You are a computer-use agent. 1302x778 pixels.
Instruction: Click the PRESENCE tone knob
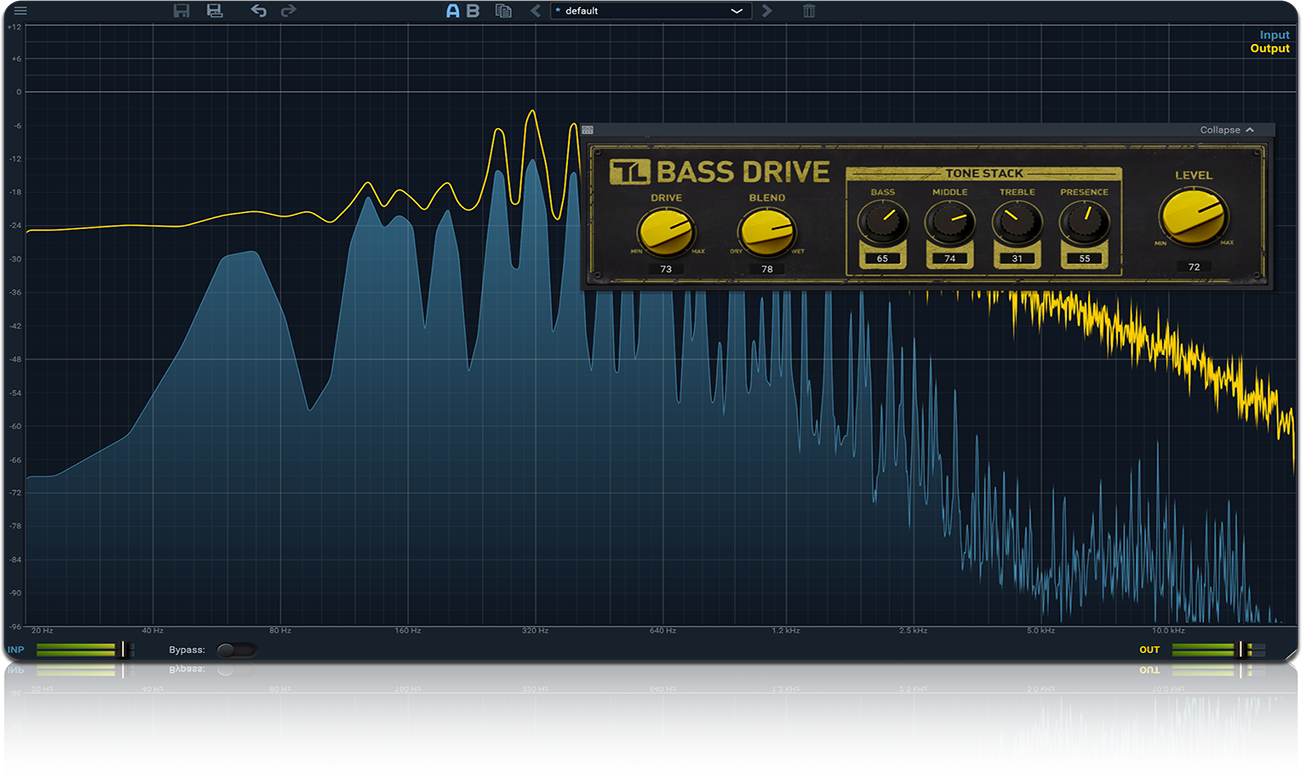(x=1084, y=222)
